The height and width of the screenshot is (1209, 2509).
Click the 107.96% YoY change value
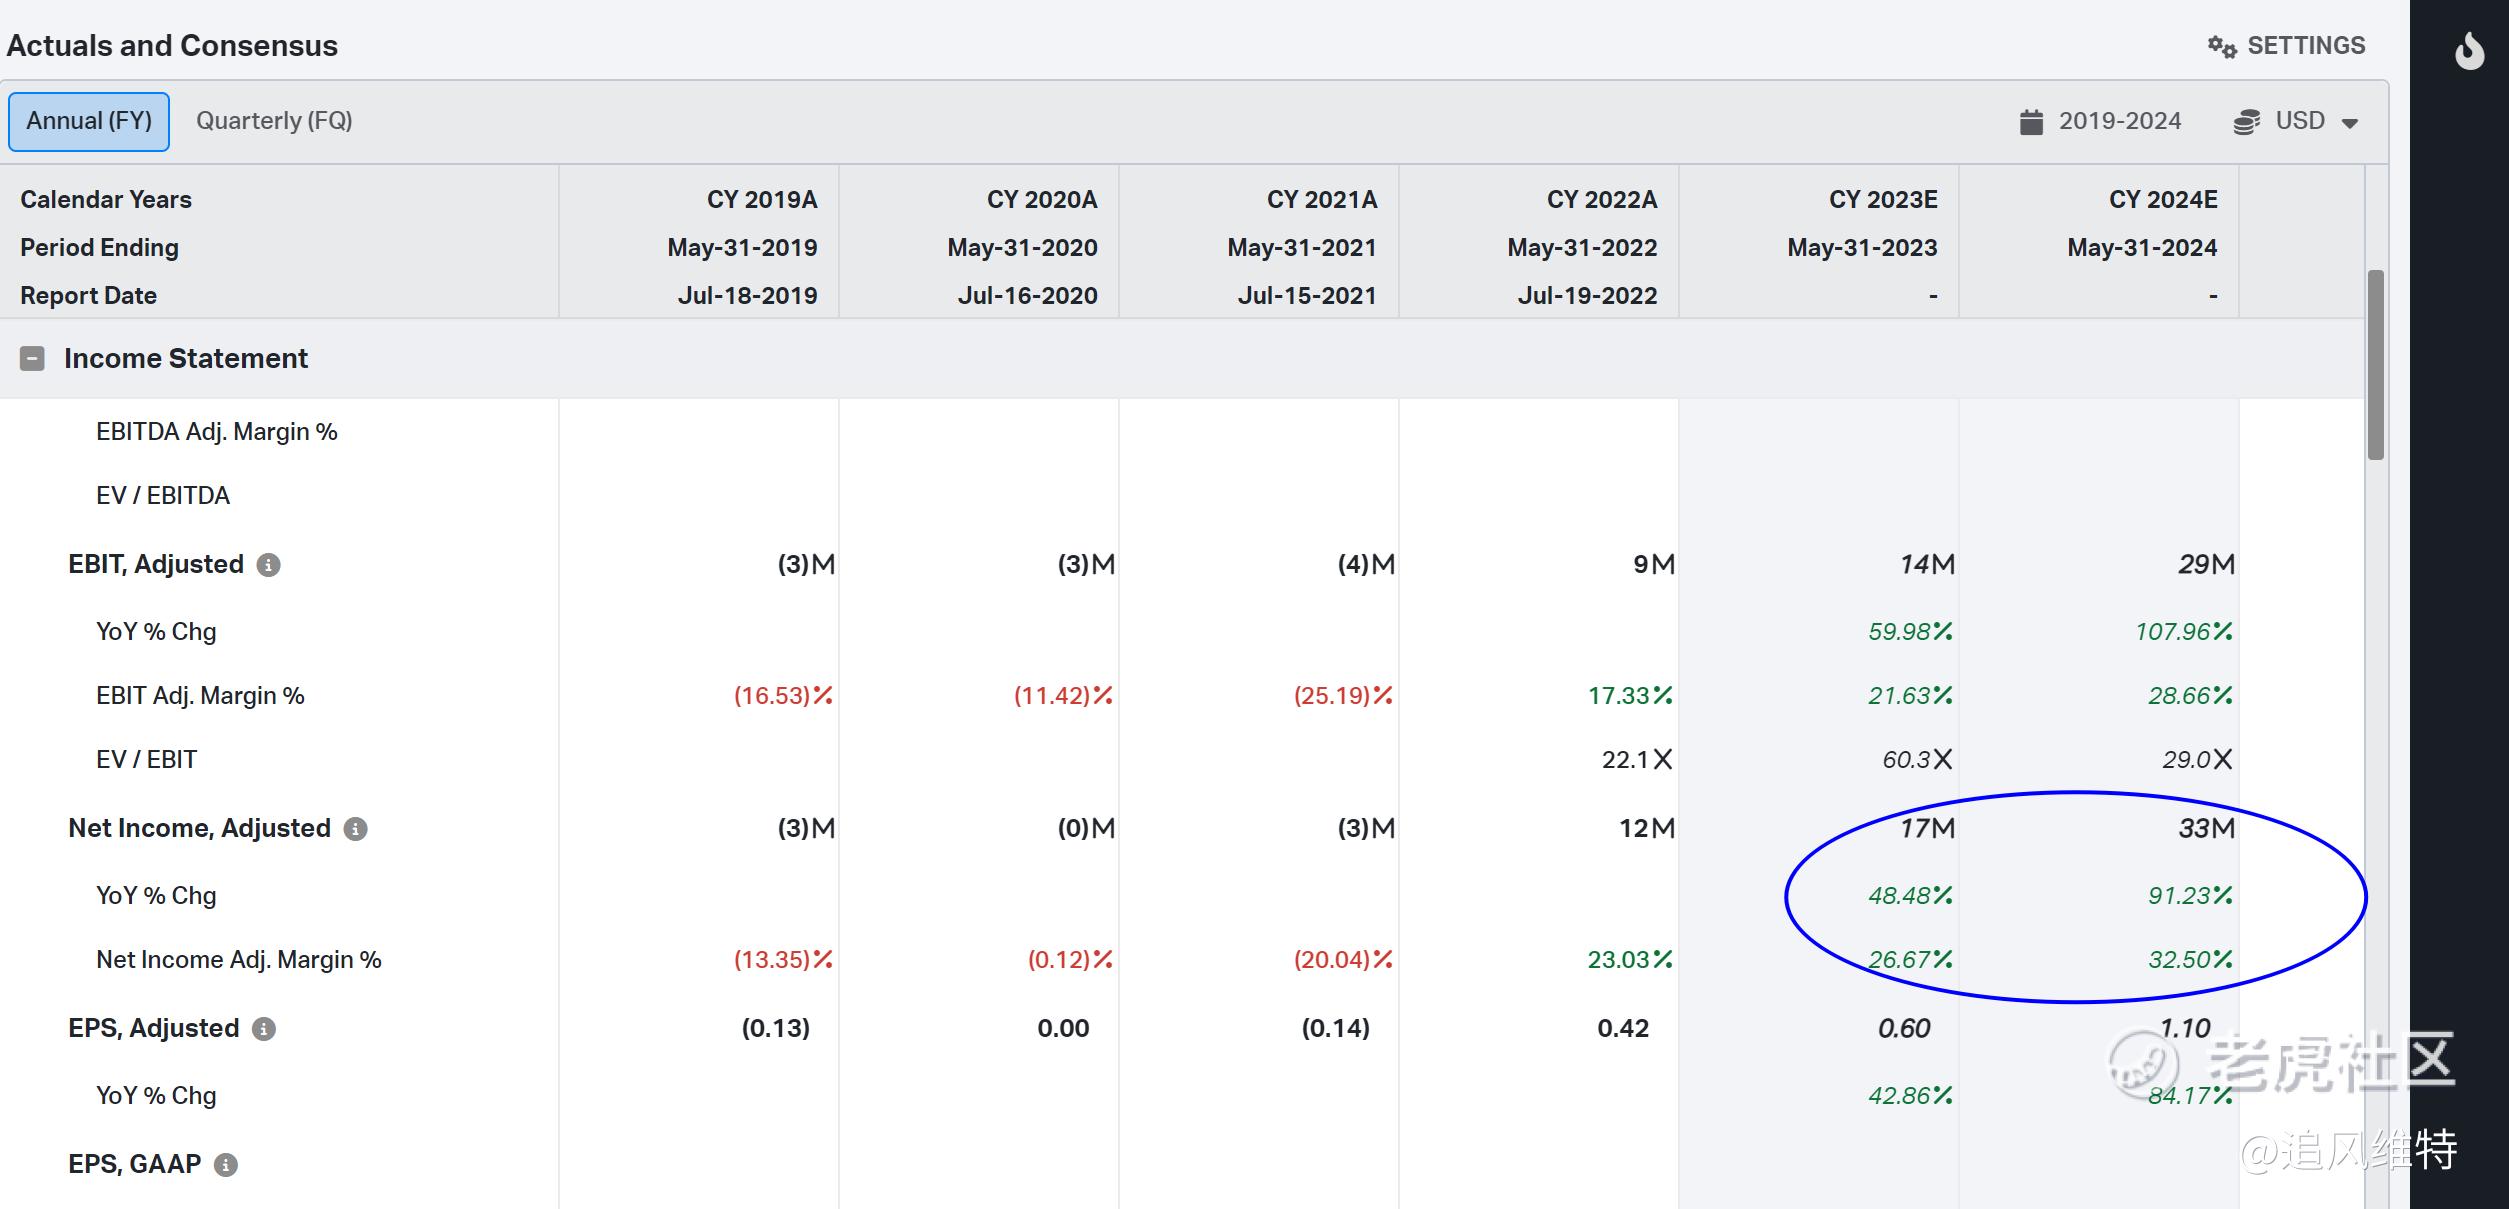click(x=2184, y=632)
